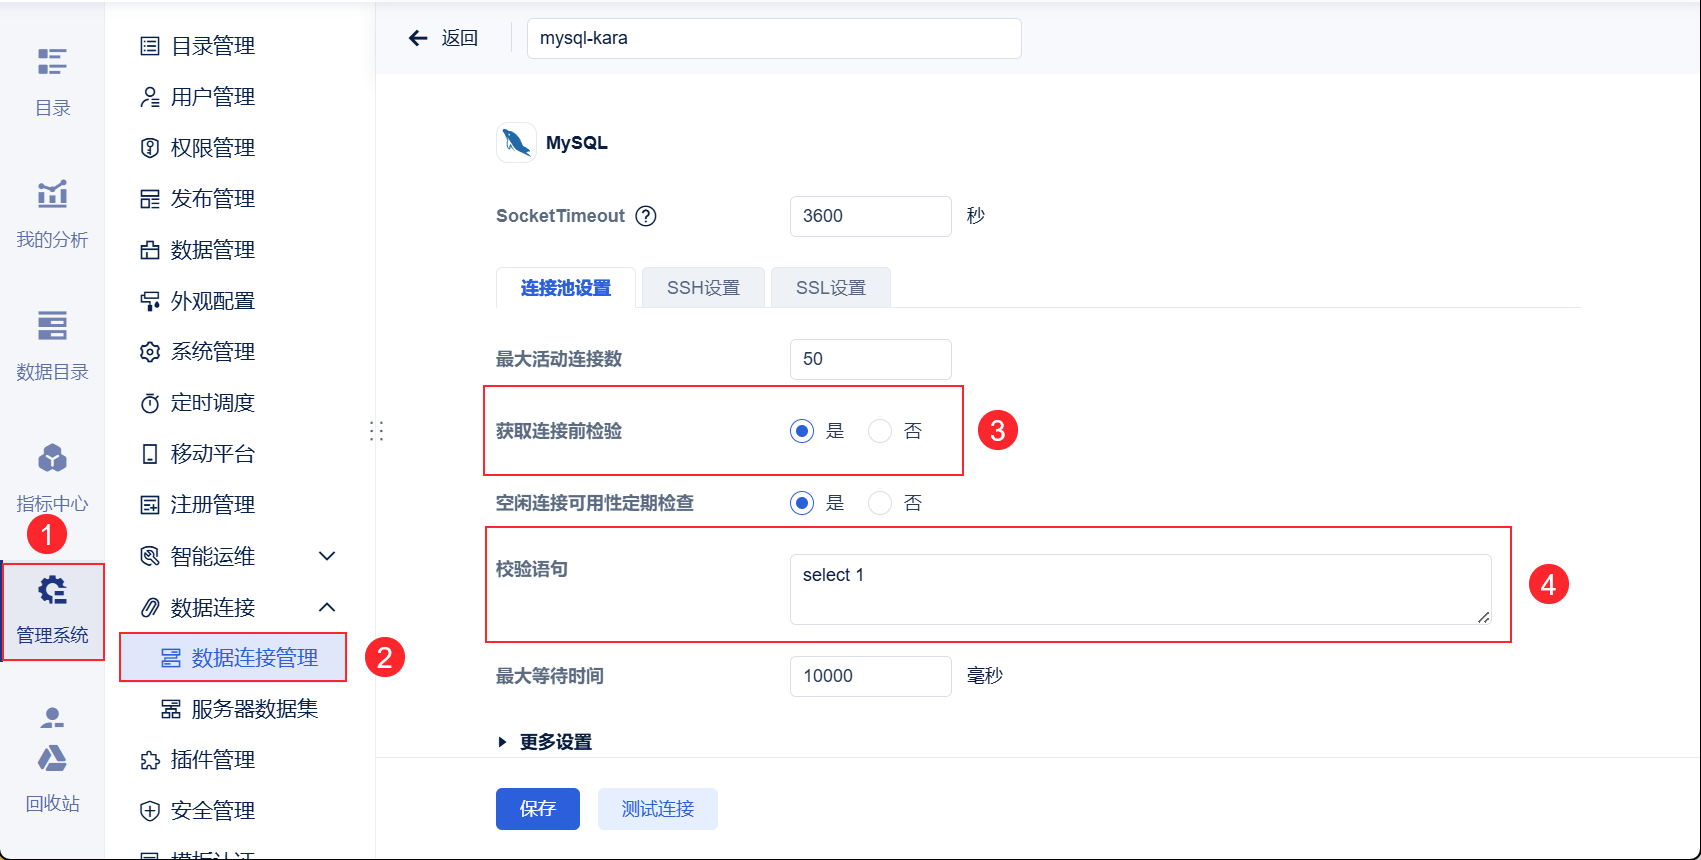The width and height of the screenshot is (1701, 860).
Task: Switch to the SSH设置 tab
Action: pos(704,288)
